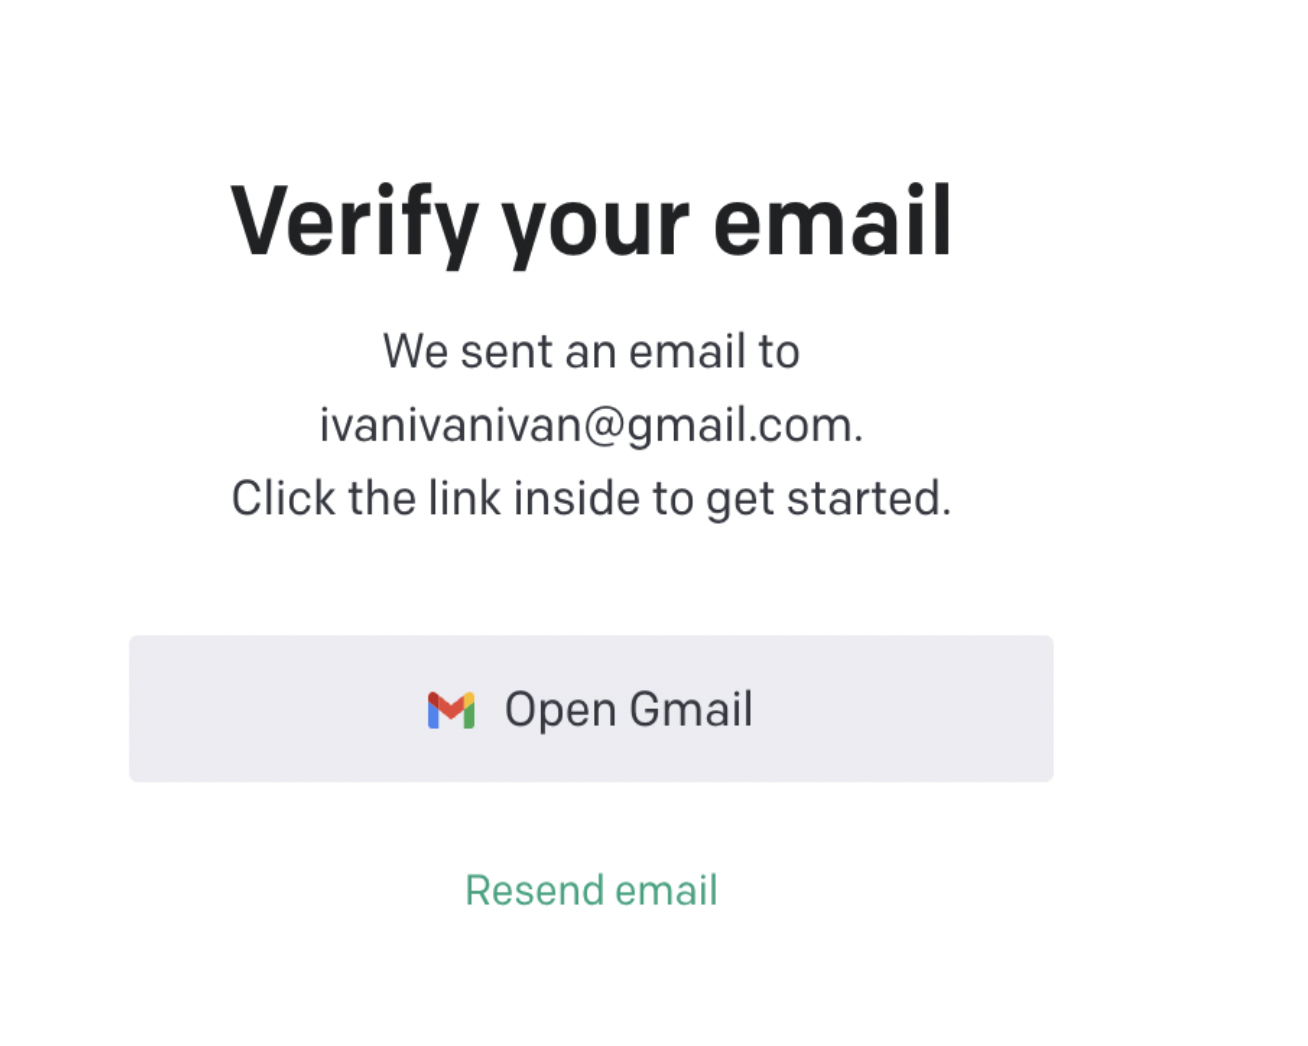Click "Click the link inside to get started" text
This screenshot has width=1308, height=1046.
click(x=591, y=499)
